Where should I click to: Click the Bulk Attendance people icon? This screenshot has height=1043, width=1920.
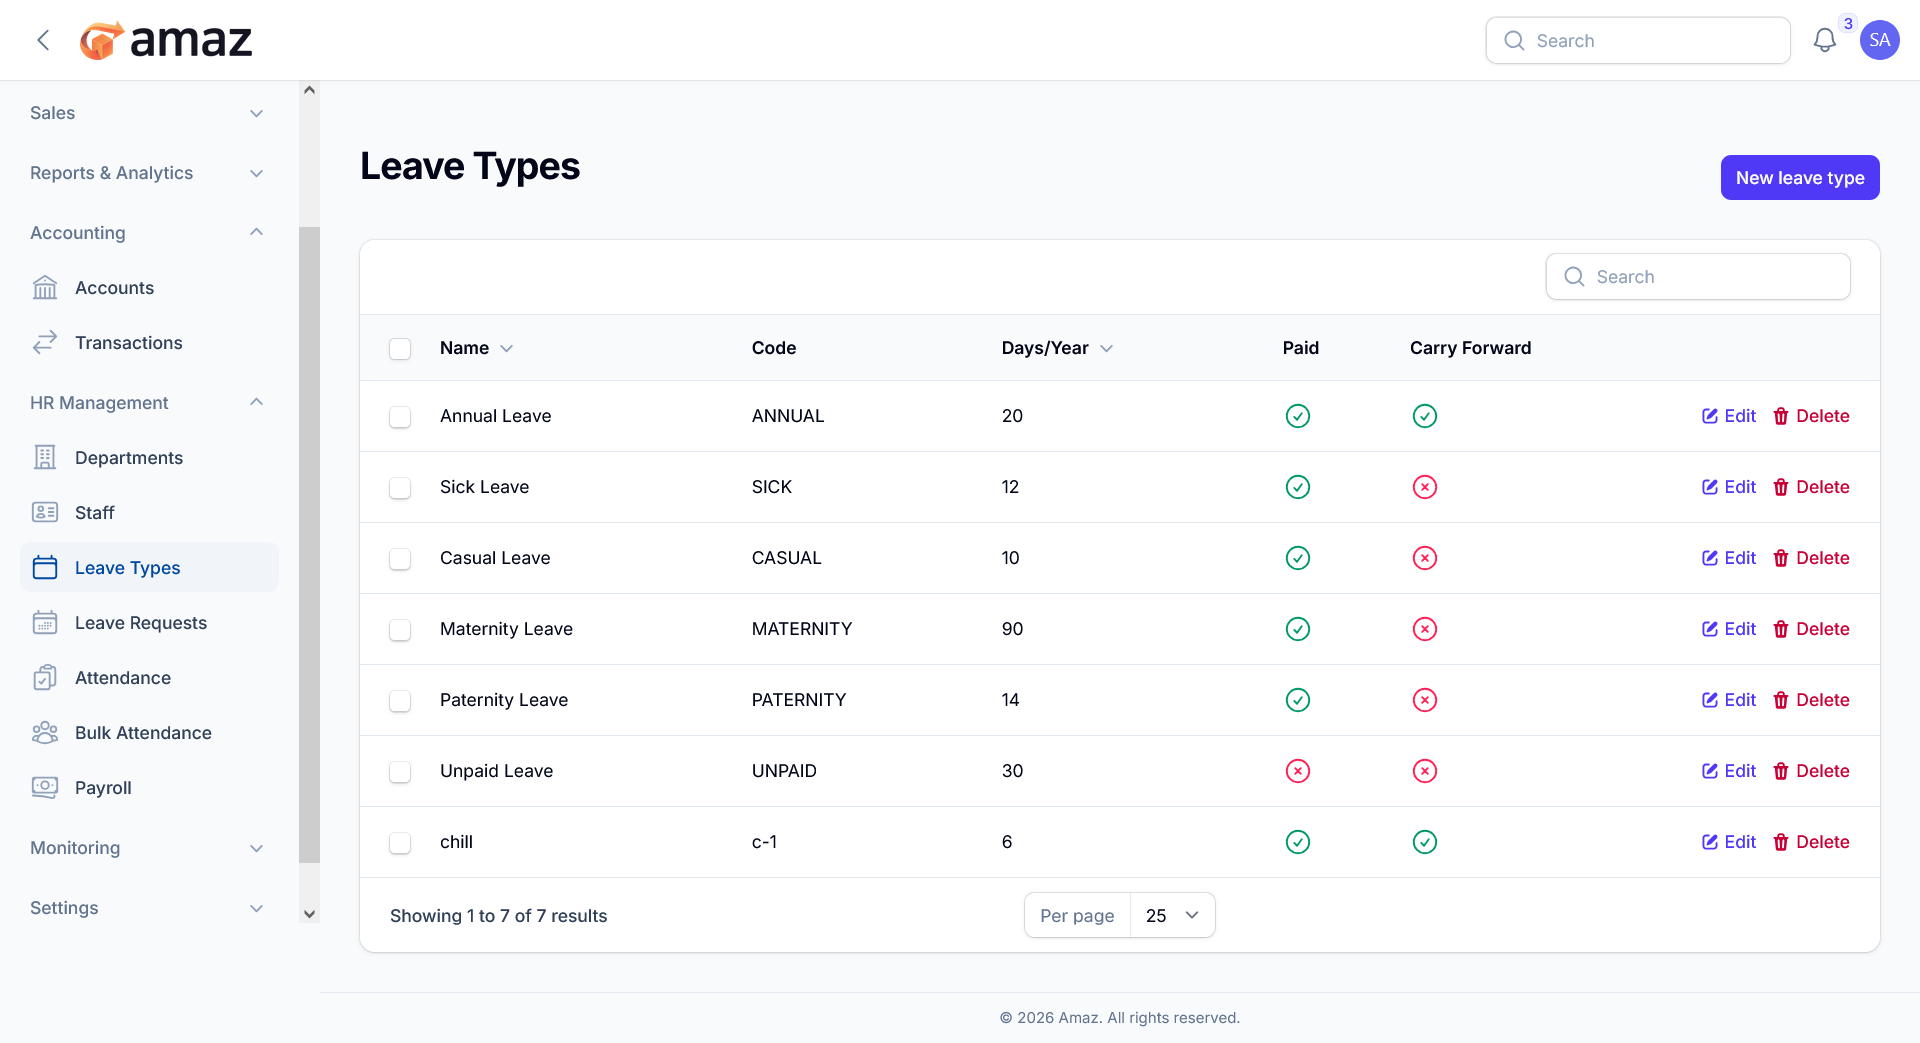[45, 733]
